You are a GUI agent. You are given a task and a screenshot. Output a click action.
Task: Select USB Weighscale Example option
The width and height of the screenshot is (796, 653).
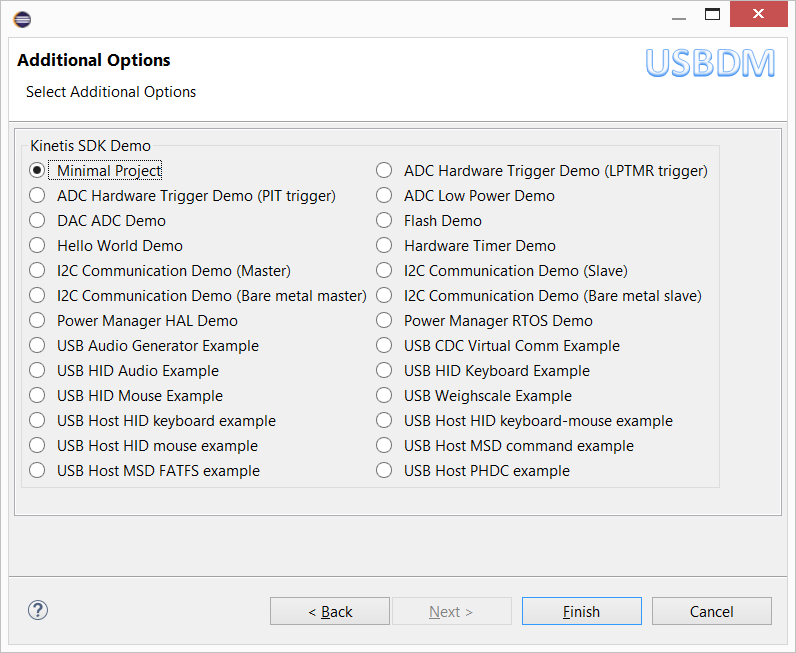point(384,396)
